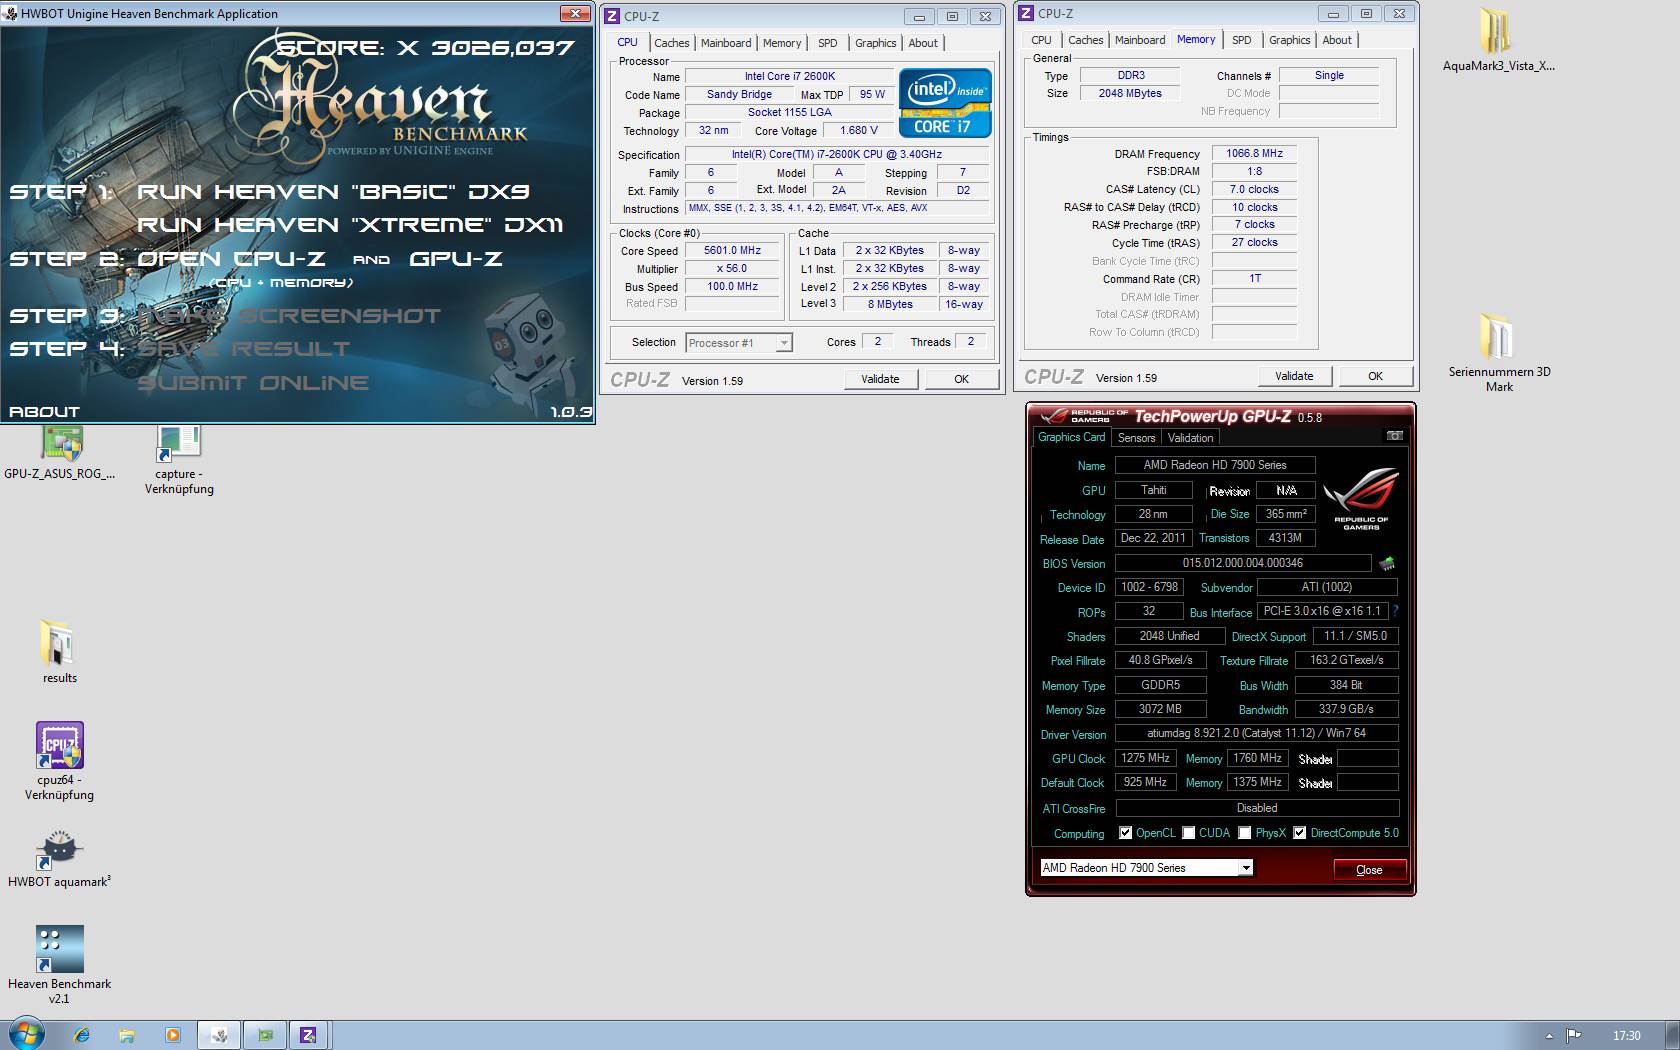The height and width of the screenshot is (1050, 1680).
Task: Open the Validation tab in GPU-Z
Action: click(x=1190, y=438)
